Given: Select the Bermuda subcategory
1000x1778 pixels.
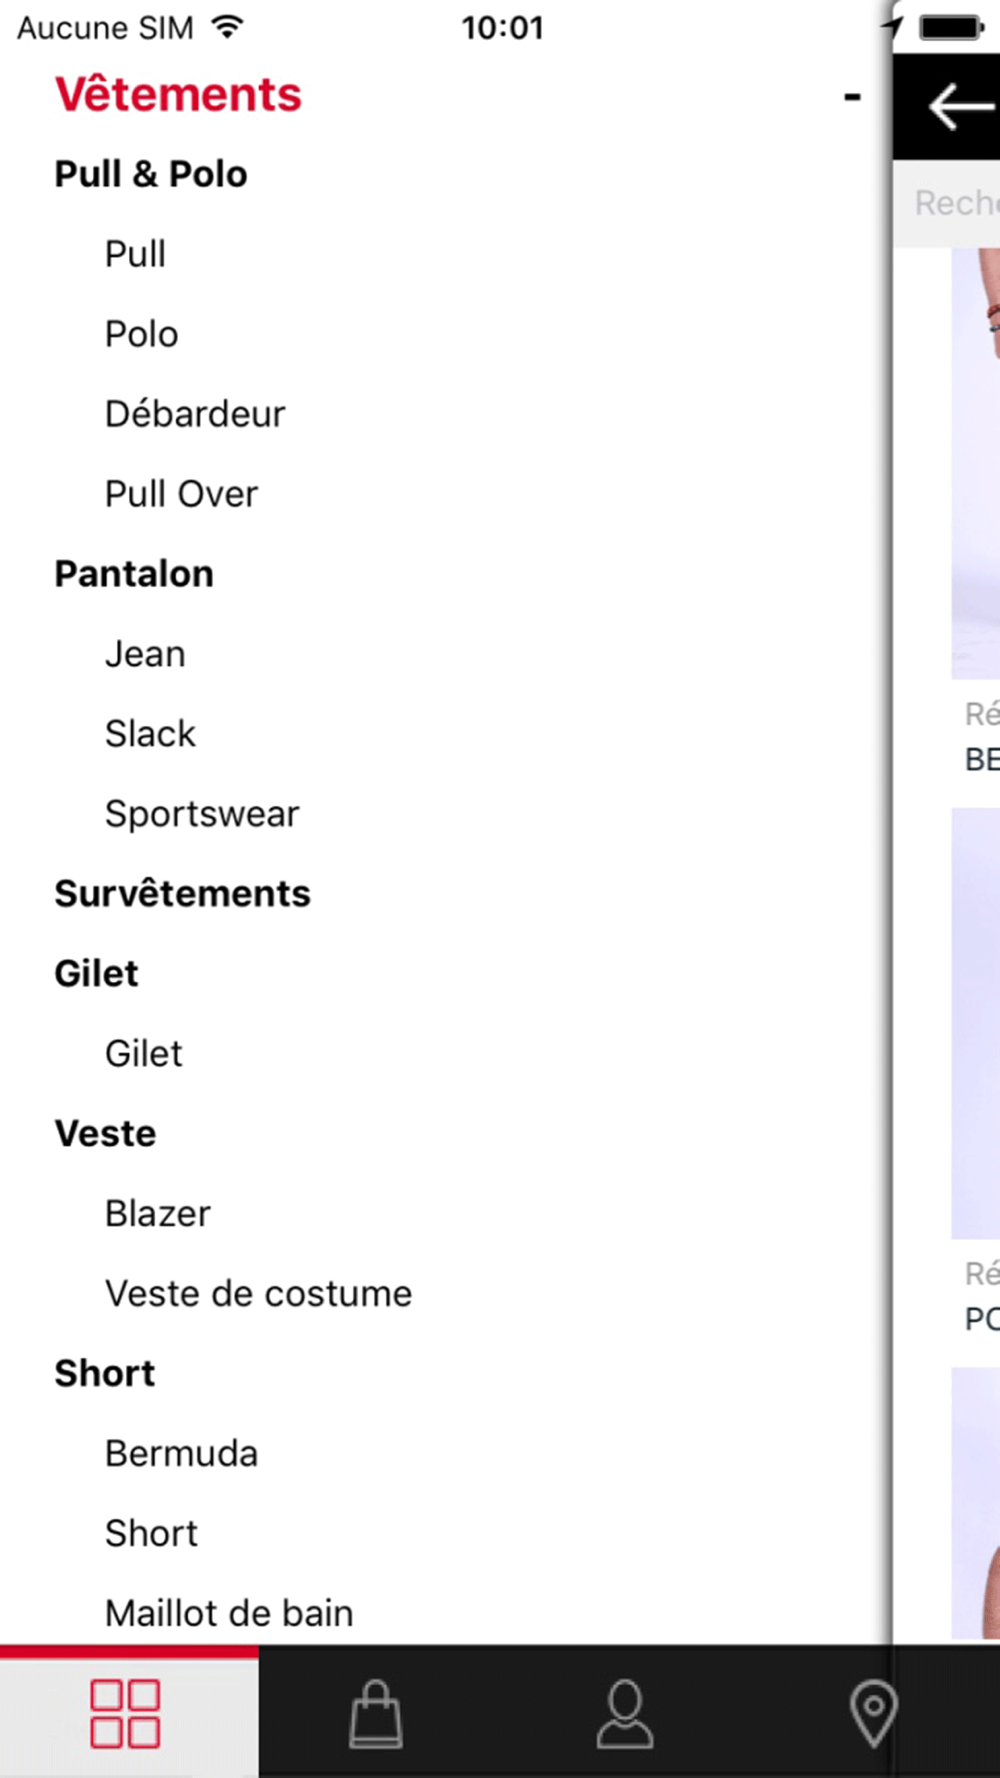Looking at the screenshot, I should [182, 1454].
